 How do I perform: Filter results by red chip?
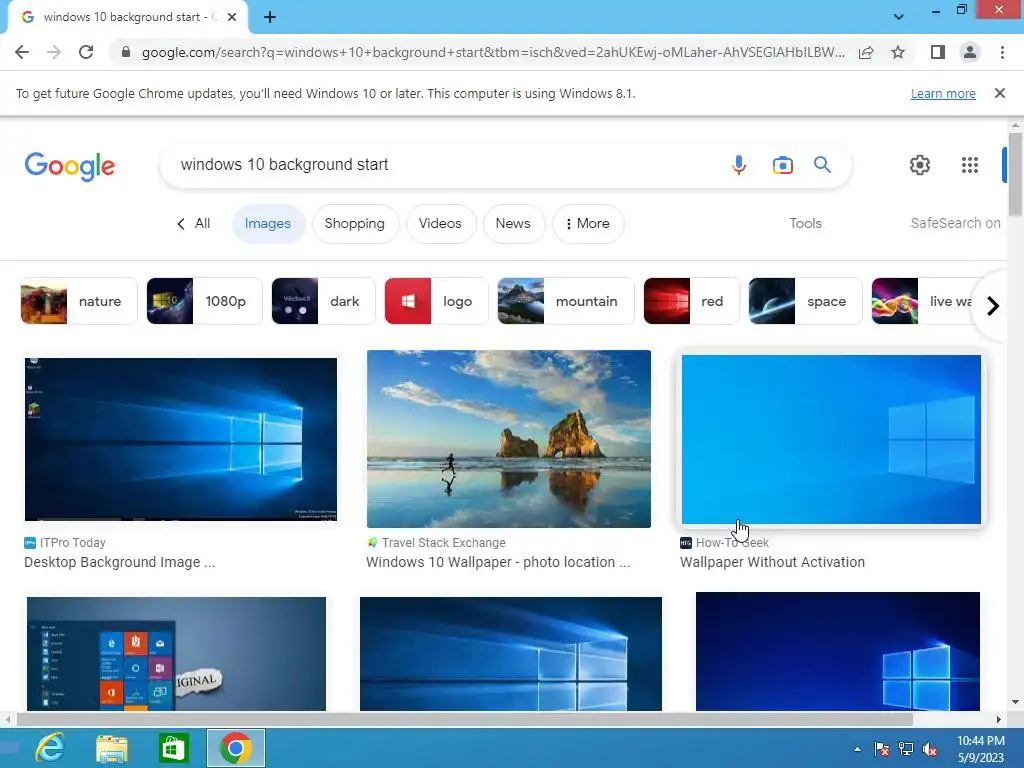pyautogui.click(x=692, y=301)
